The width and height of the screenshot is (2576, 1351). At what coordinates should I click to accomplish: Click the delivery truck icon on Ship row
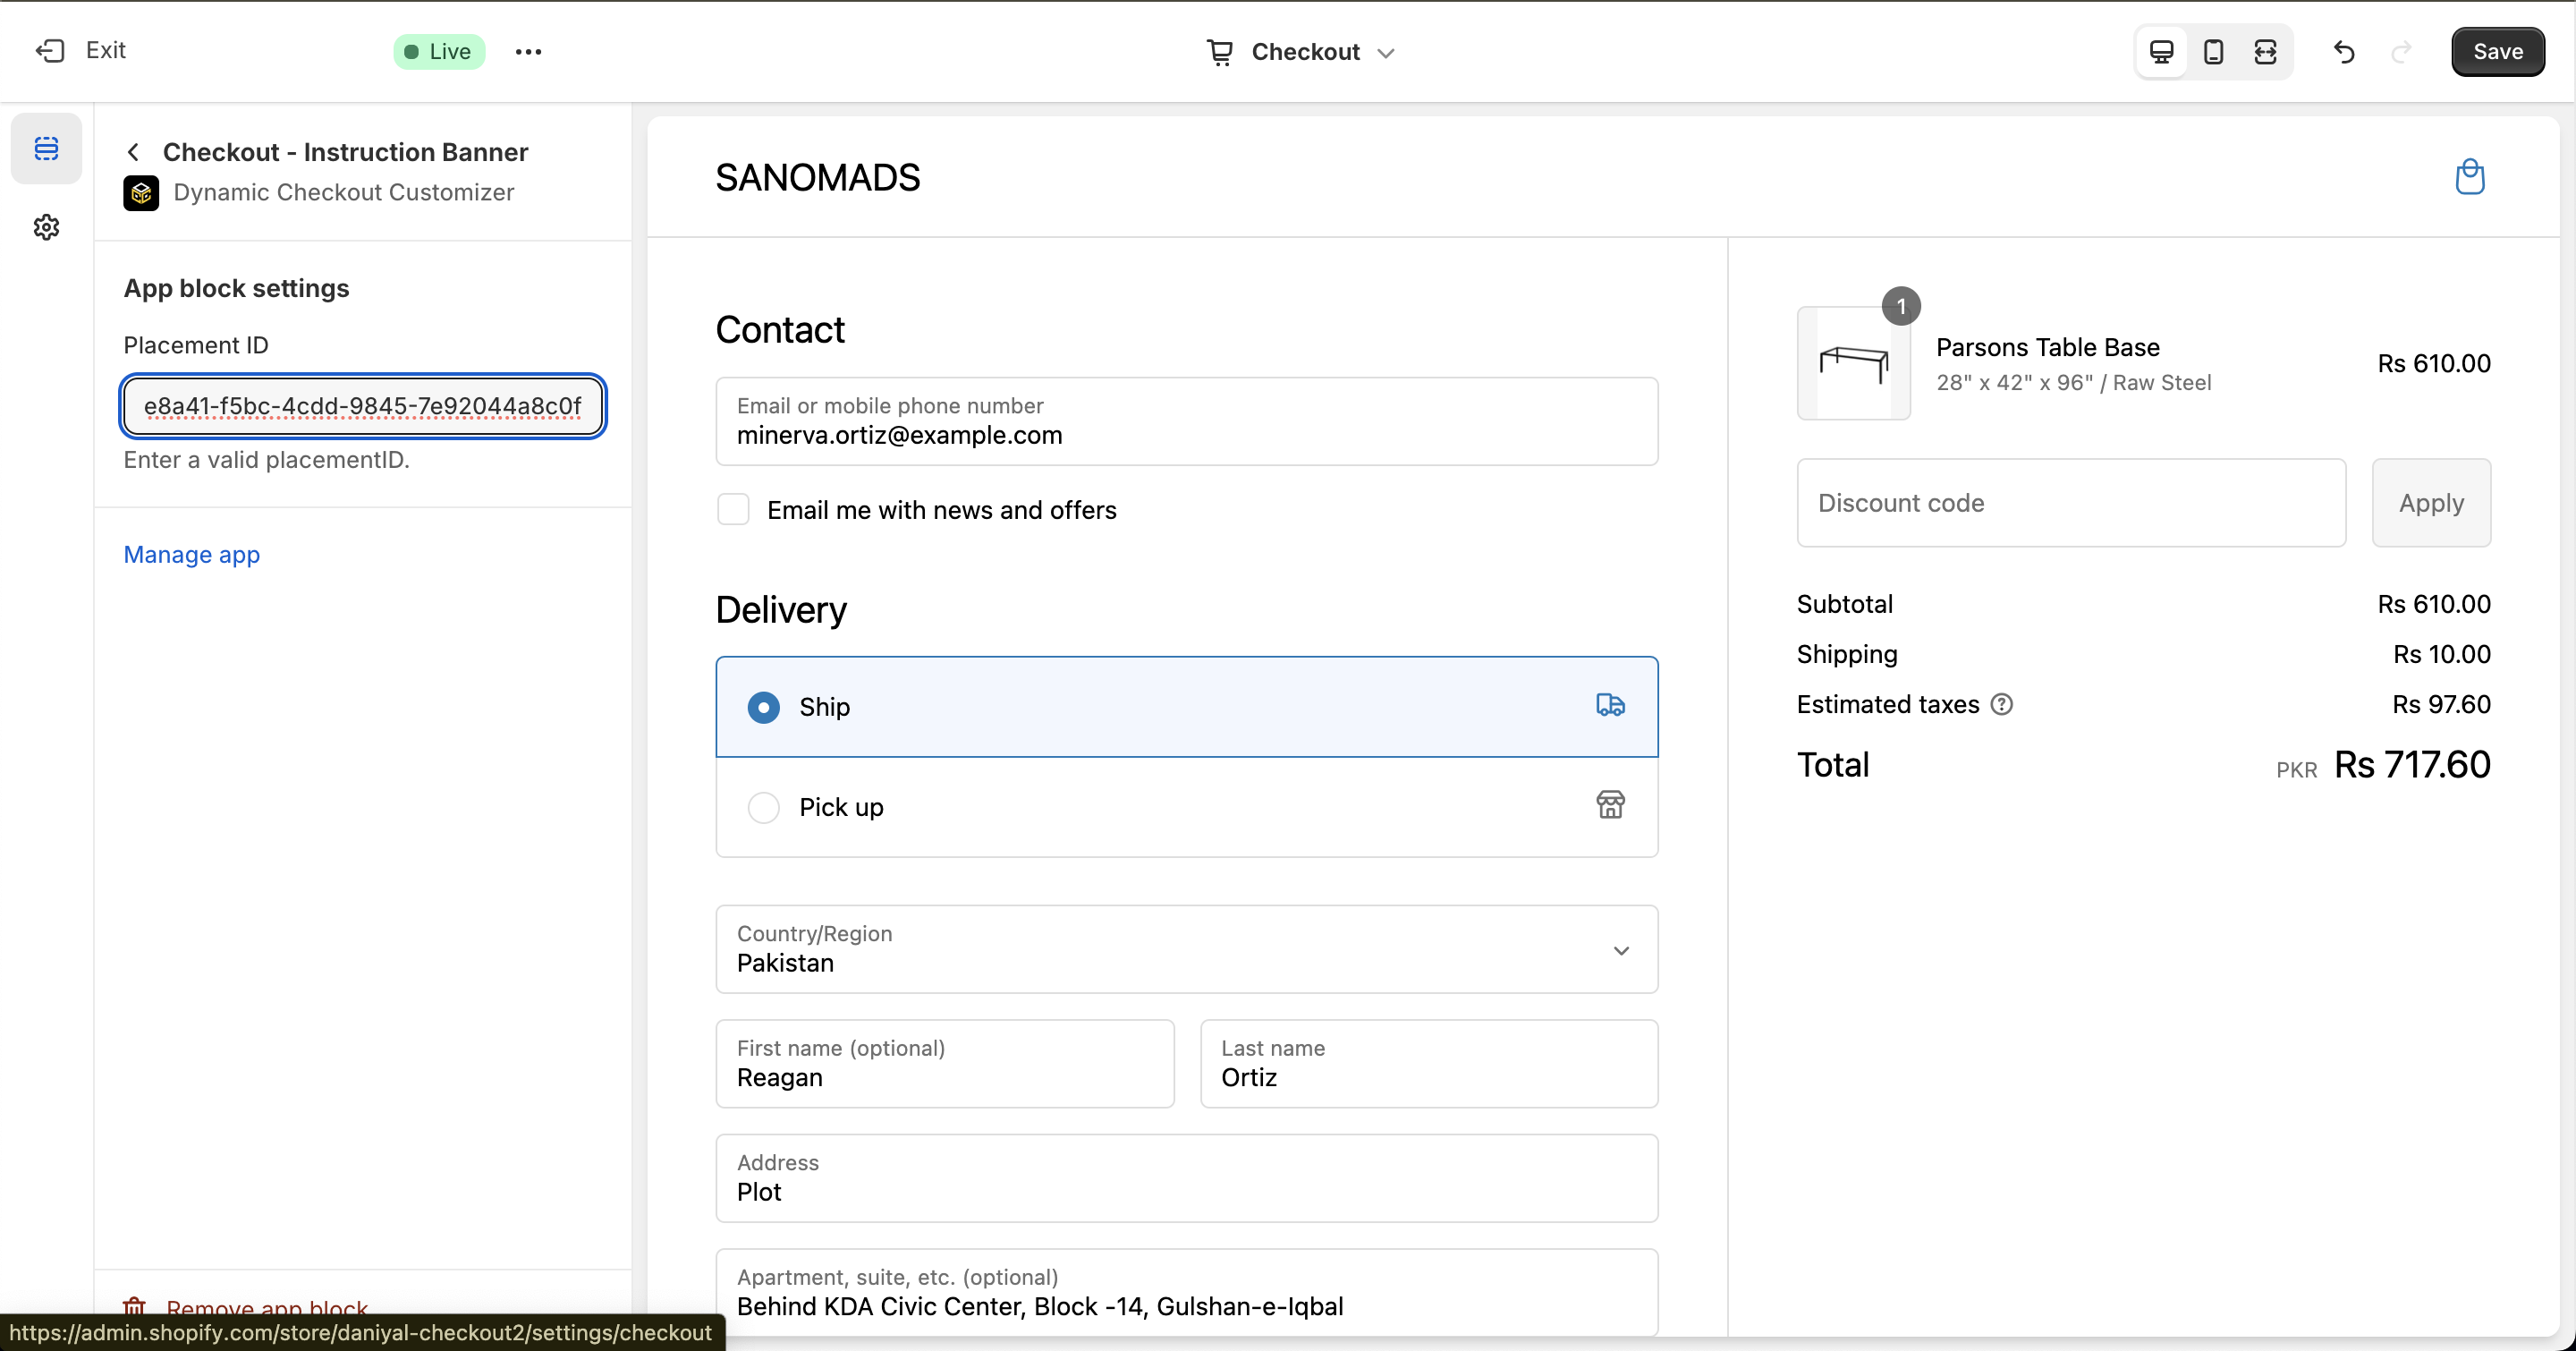tap(1610, 706)
